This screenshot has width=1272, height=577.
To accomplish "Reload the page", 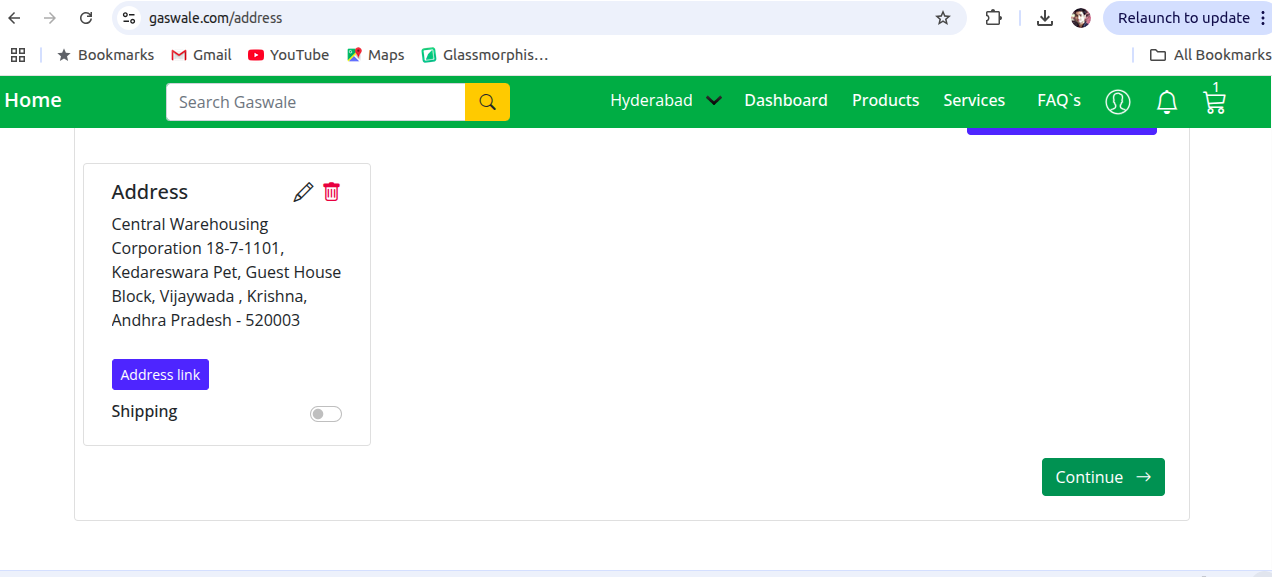I will [x=86, y=18].
